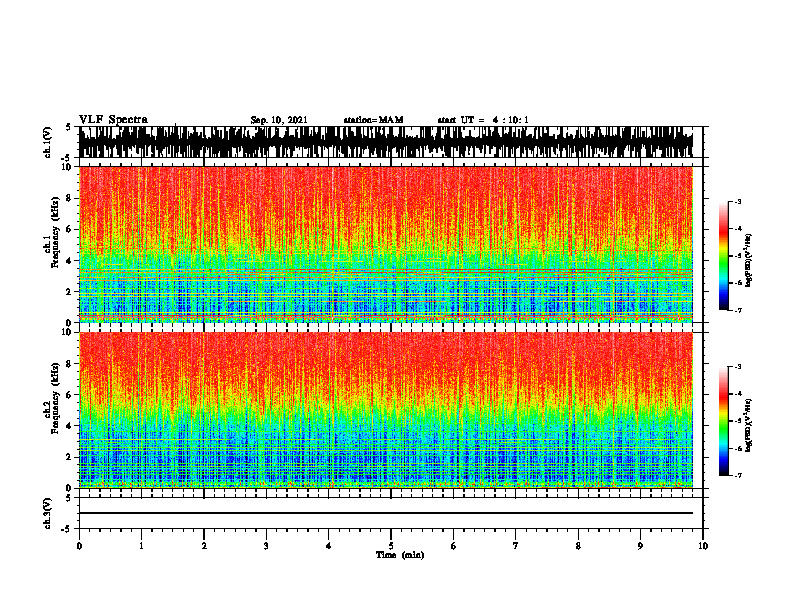This screenshot has height=612, width=792.
Task: Click the "VLF Spectra" plot title
Action: [x=113, y=120]
